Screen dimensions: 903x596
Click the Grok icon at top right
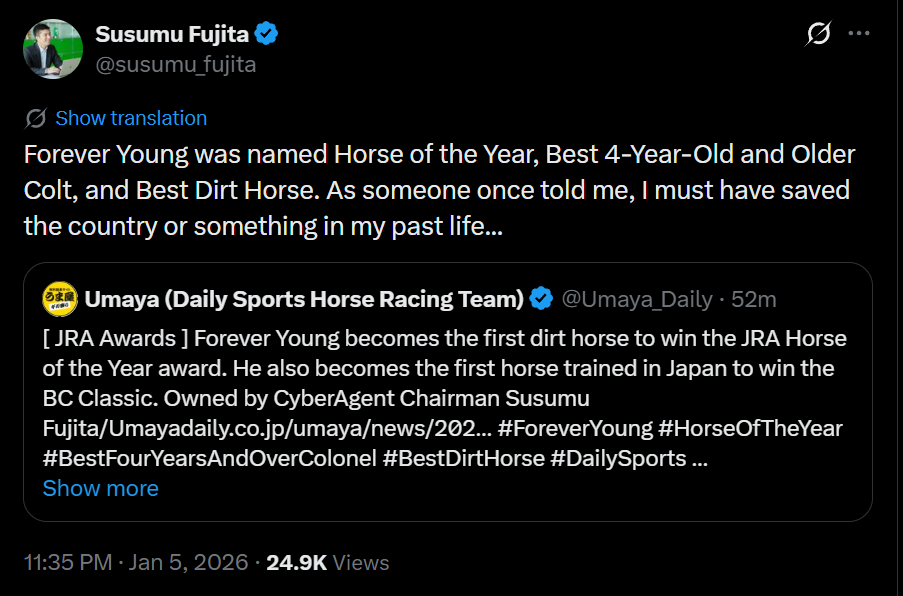point(818,34)
